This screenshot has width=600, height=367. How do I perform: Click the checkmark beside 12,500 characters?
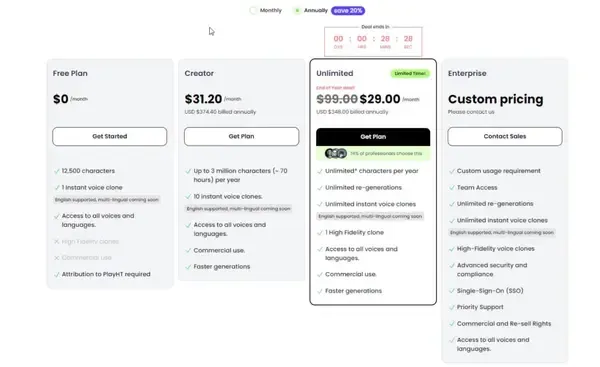point(57,171)
